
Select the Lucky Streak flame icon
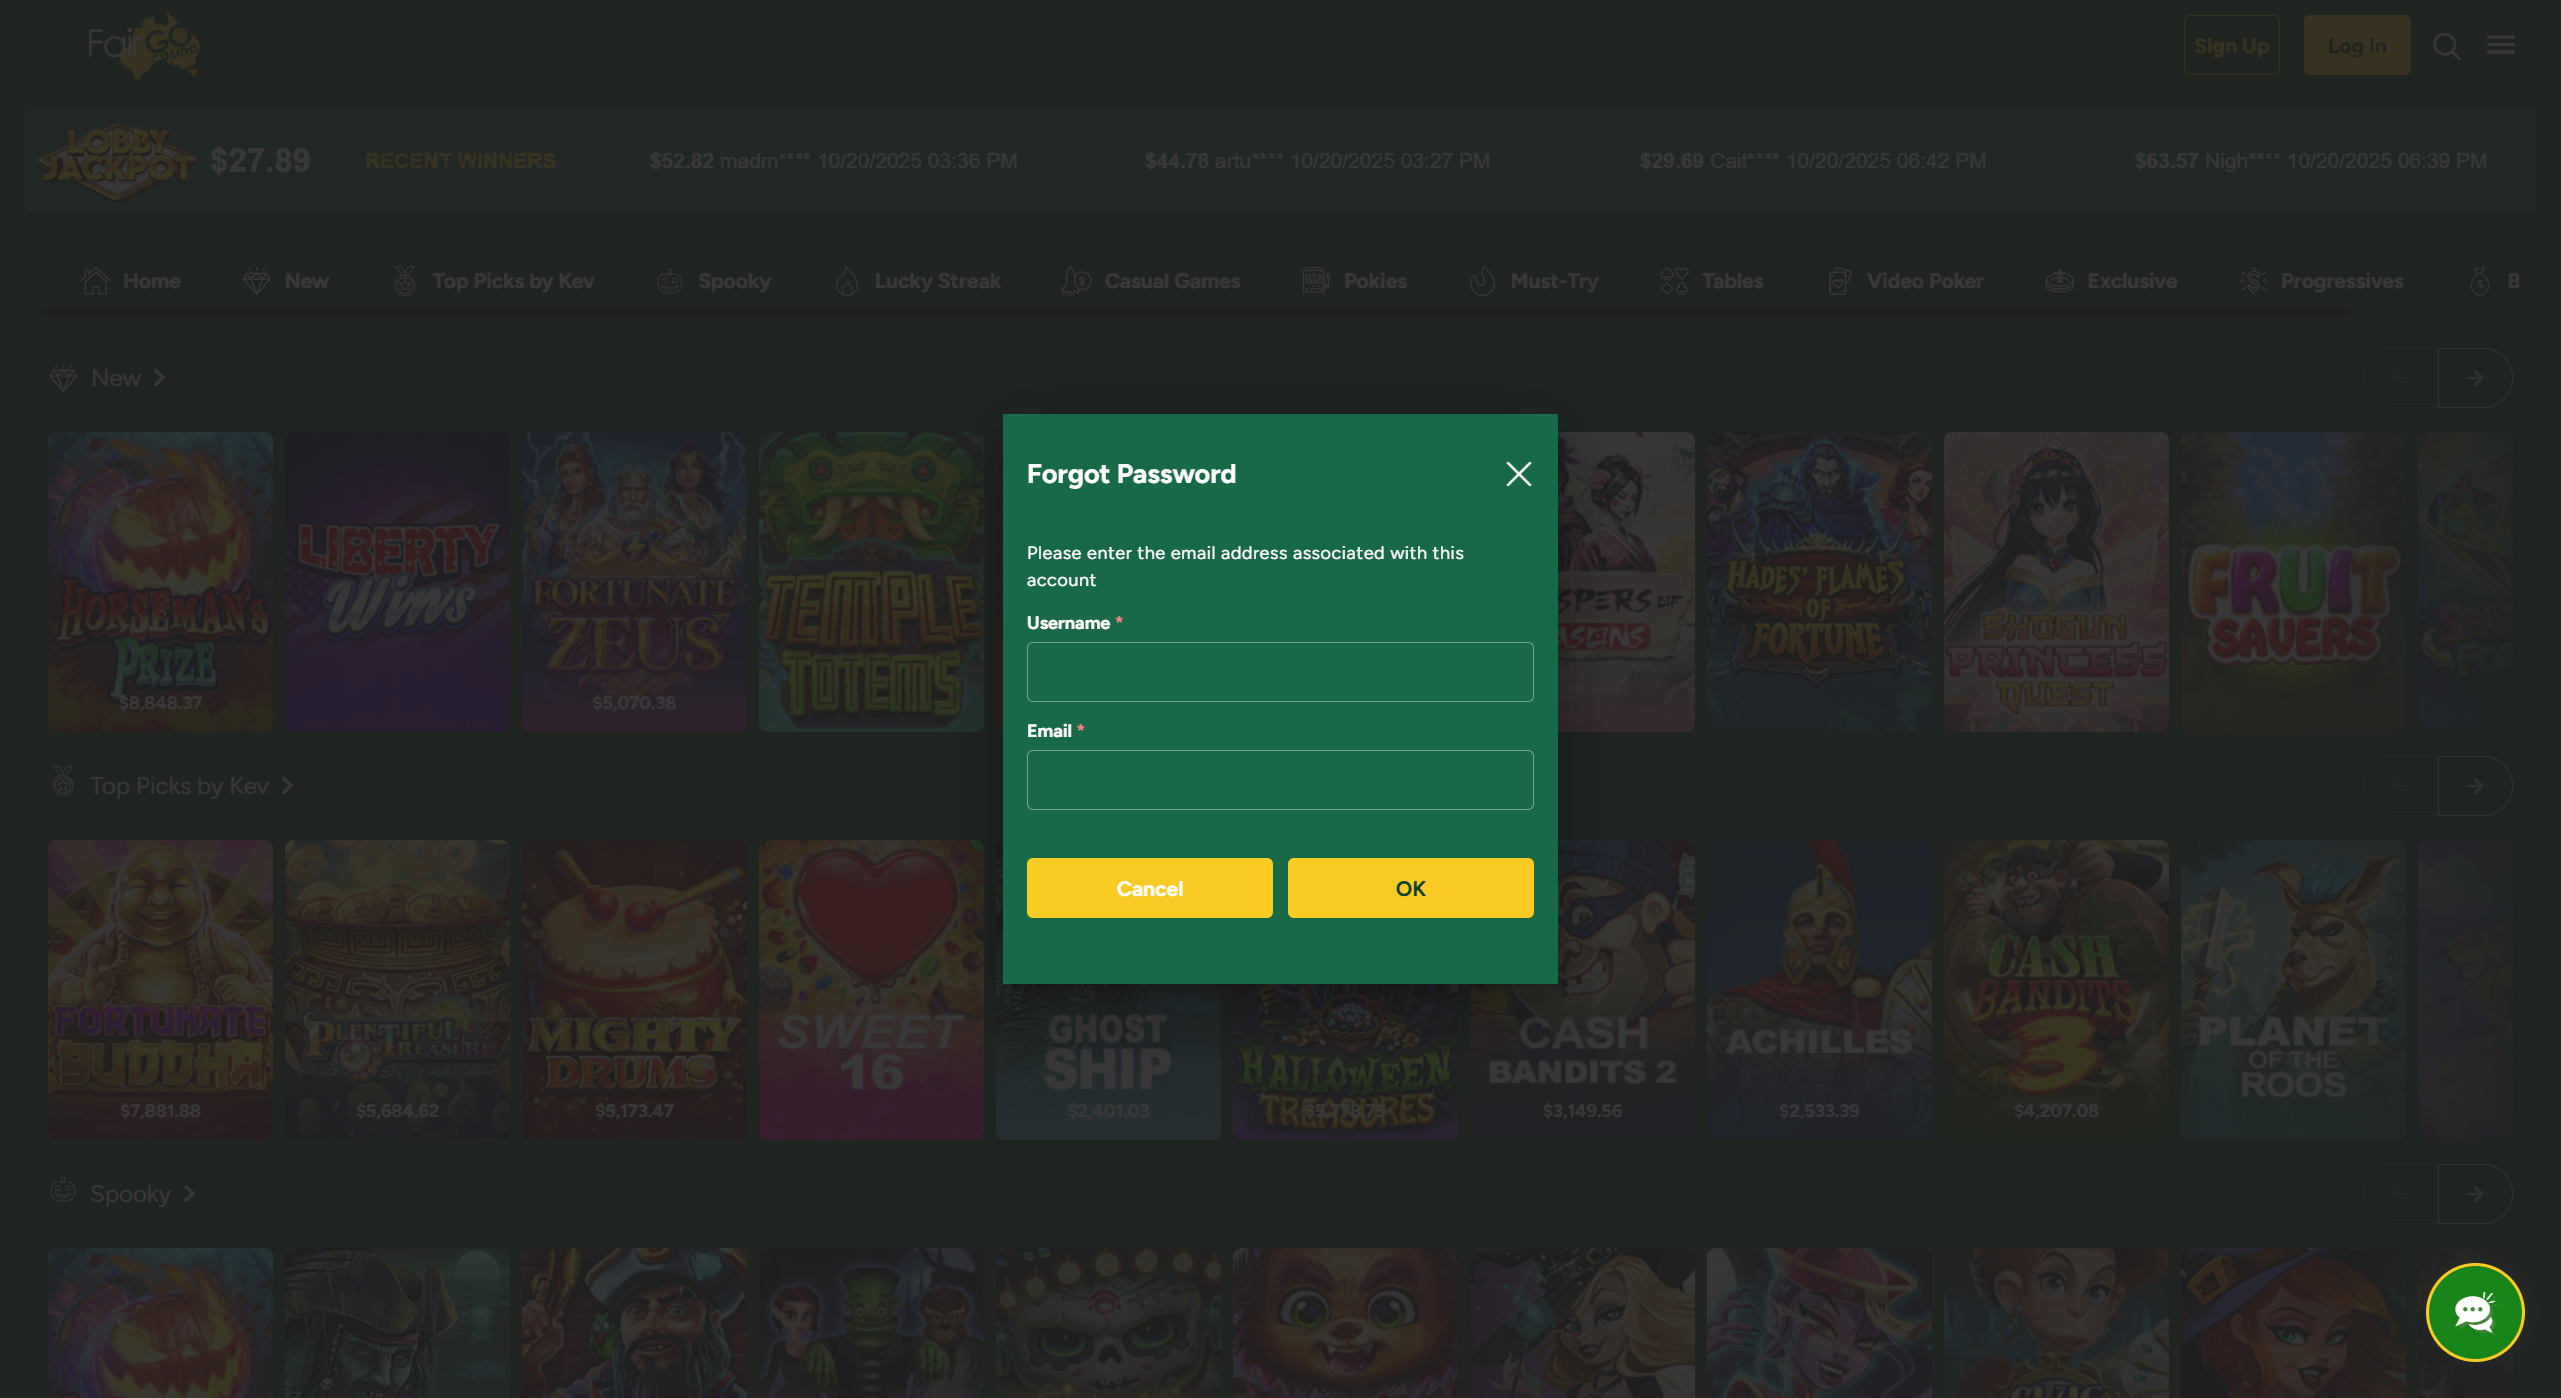[848, 280]
